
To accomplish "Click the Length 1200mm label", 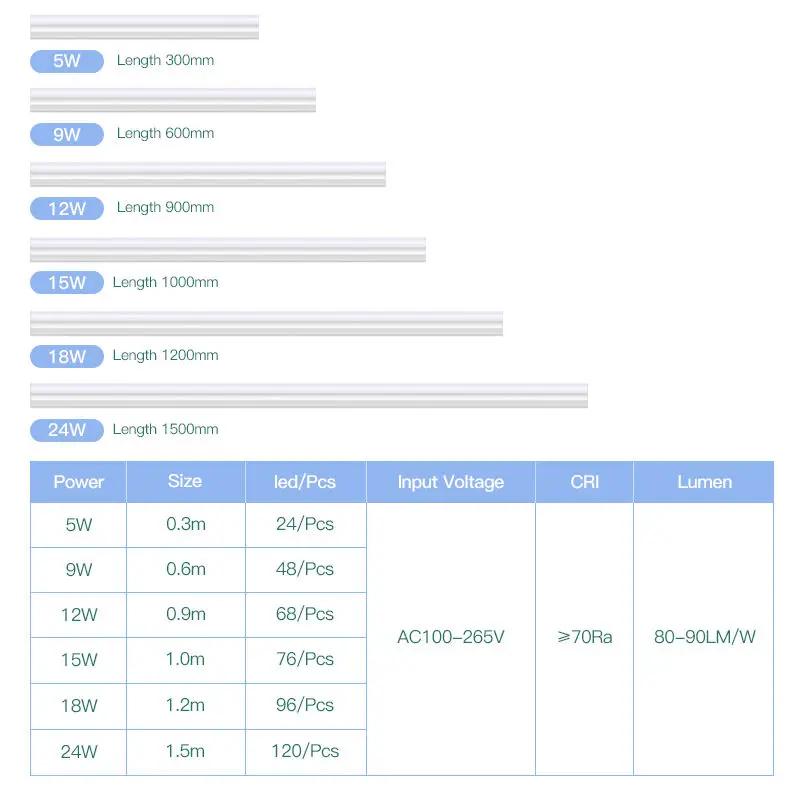I will (165, 355).
